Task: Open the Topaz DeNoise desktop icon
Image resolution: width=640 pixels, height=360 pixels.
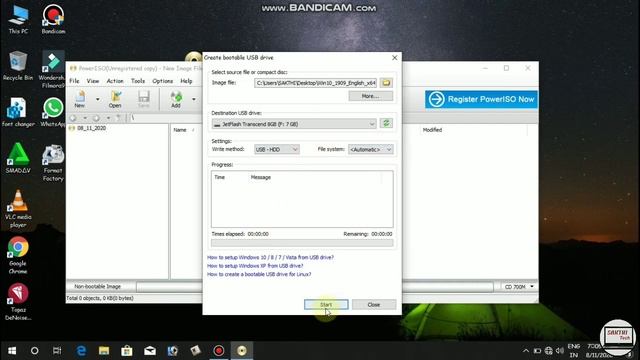Action: (18, 302)
